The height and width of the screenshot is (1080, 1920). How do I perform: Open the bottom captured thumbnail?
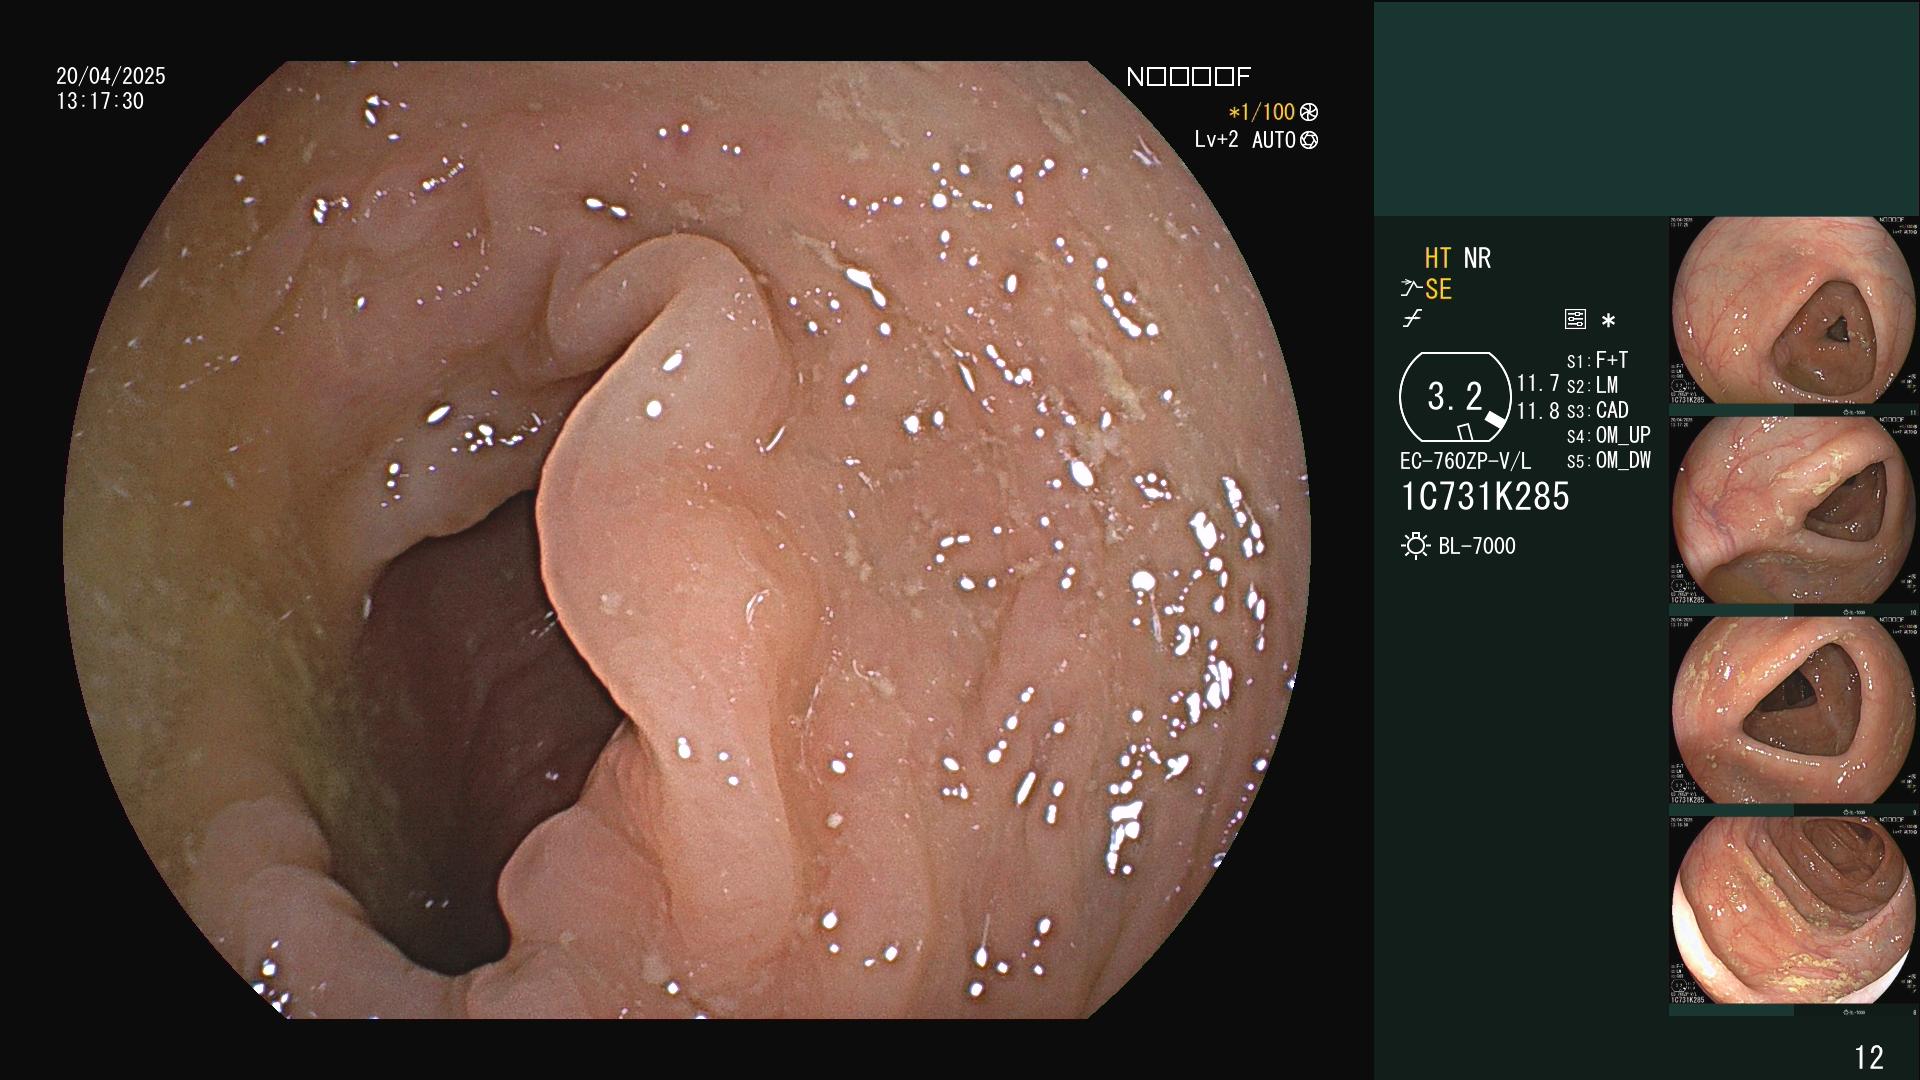pyautogui.click(x=1794, y=910)
